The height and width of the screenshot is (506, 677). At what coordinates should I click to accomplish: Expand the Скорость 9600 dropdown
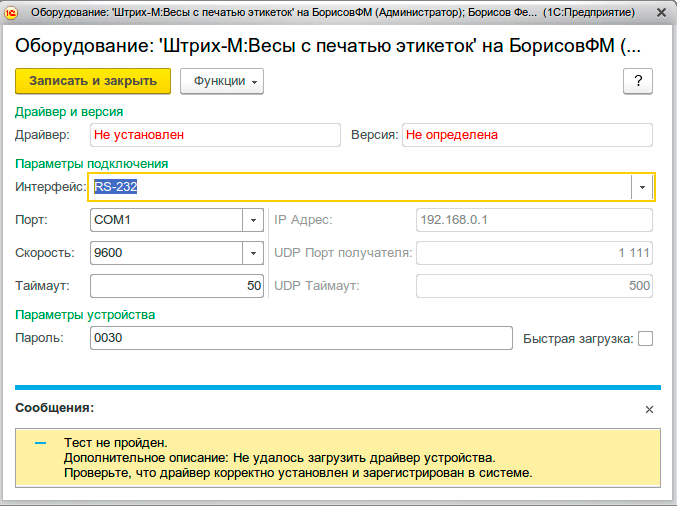[x=252, y=253]
